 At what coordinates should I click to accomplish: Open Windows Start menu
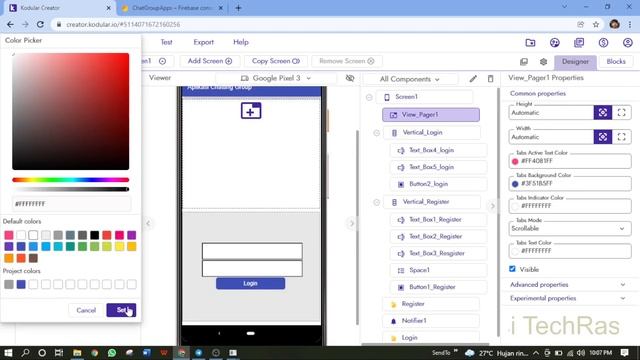pyautogui.click(x=8, y=353)
